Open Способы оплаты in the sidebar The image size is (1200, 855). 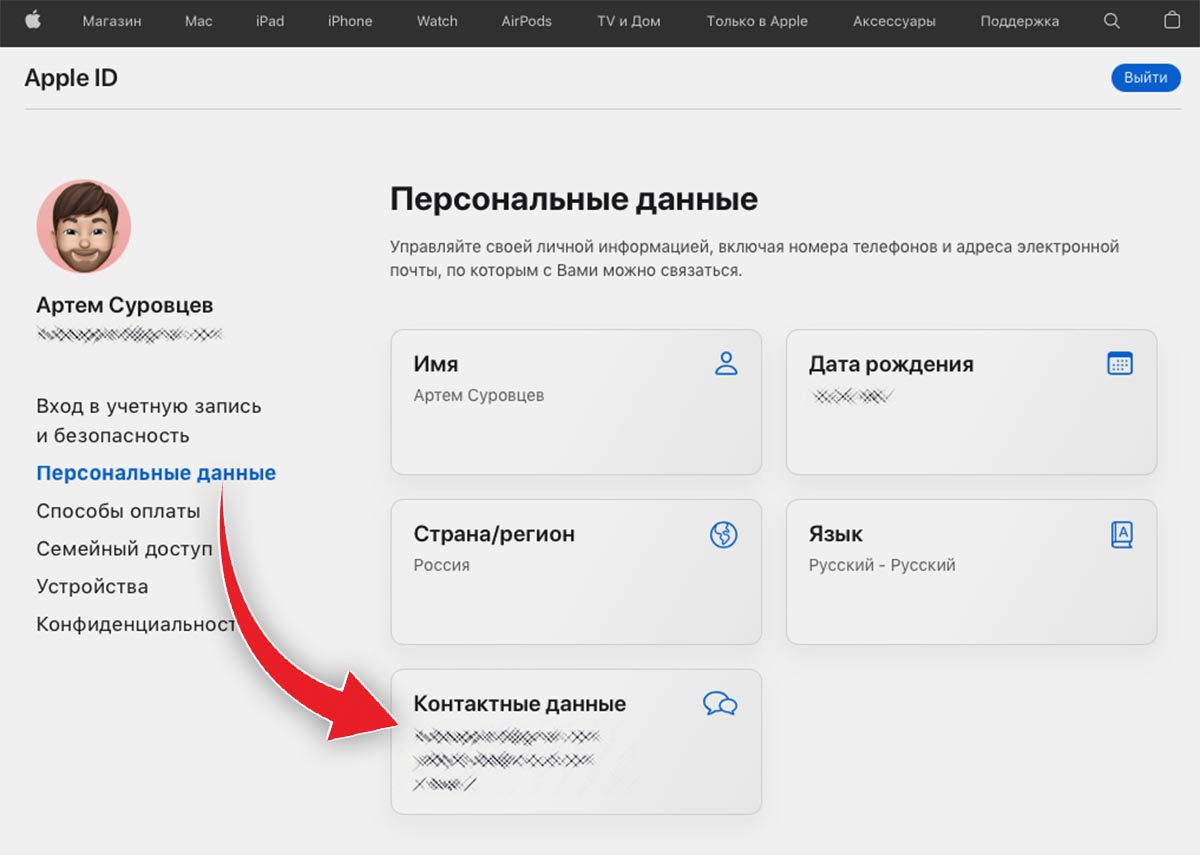pyautogui.click(x=118, y=511)
